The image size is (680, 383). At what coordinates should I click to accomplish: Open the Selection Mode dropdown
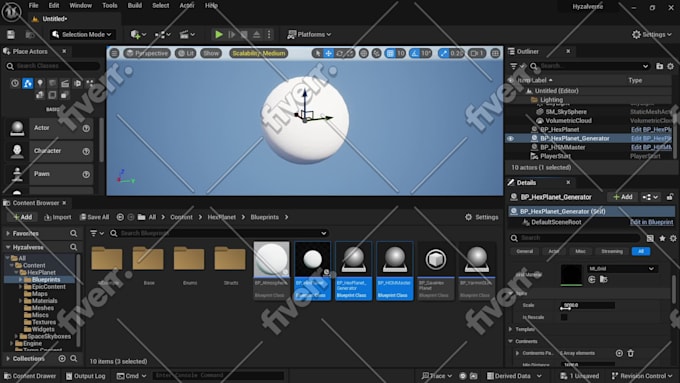pyautogui.click(x=82, y=34)
